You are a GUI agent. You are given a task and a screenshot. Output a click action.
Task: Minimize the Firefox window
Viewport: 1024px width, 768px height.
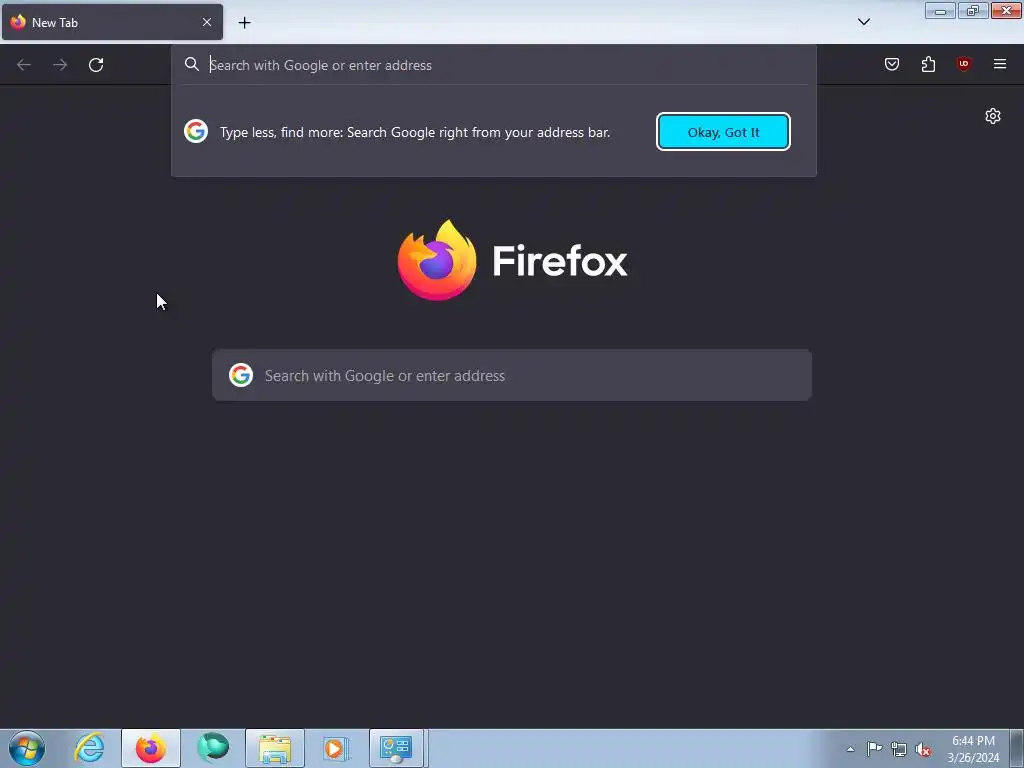tap(940, 10)
